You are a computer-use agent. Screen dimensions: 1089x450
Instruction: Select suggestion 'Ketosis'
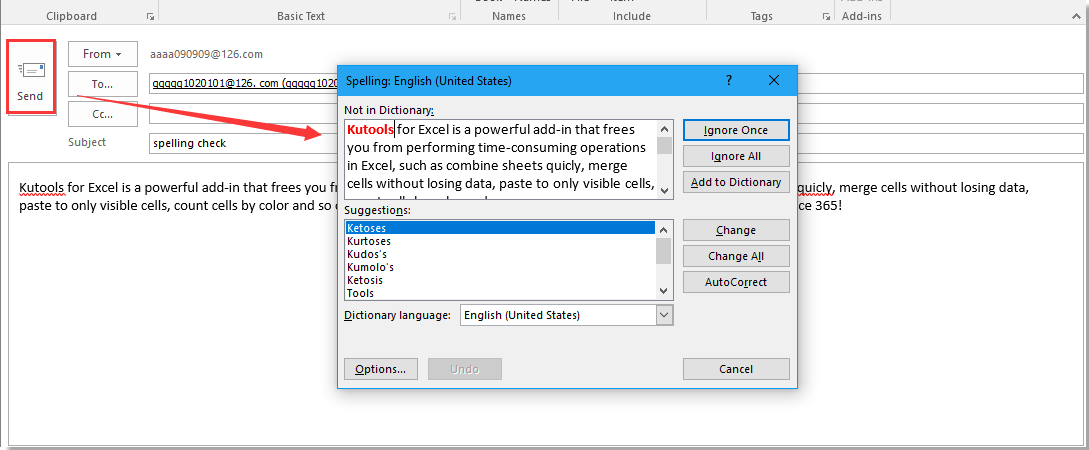click(x=500, y=280)
